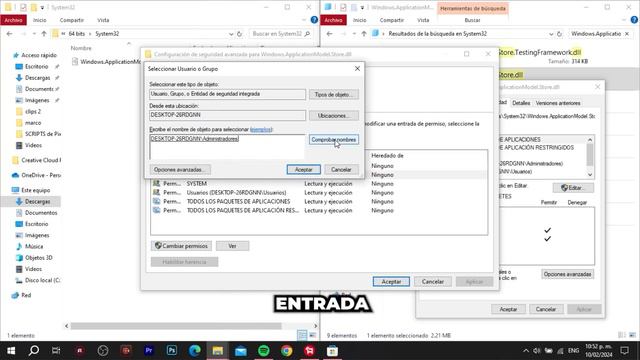Expand address bar history dropdown in System32 window
Viewport: 640px width, 360px height.
231,34
